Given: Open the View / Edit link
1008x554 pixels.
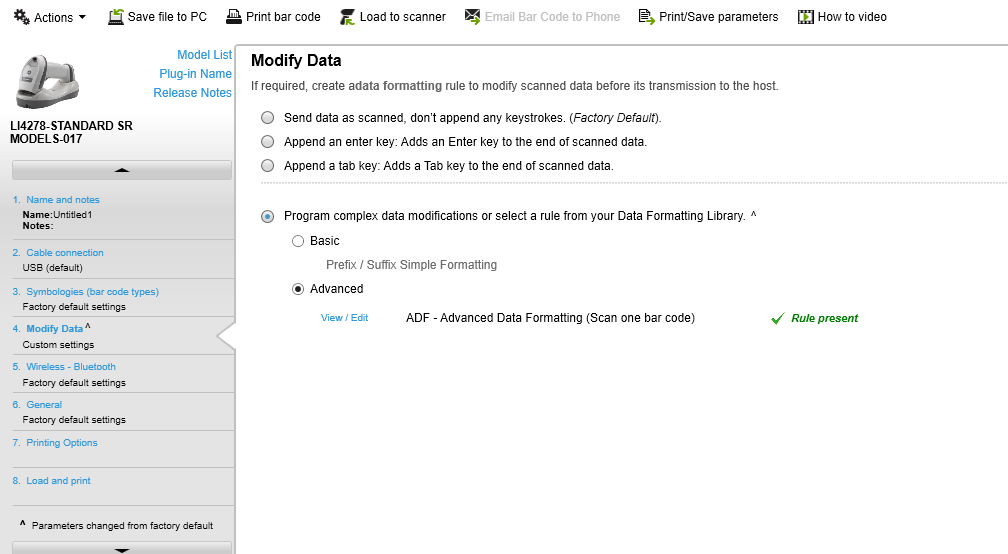Looking at the screenshot, I should [344, 318].
